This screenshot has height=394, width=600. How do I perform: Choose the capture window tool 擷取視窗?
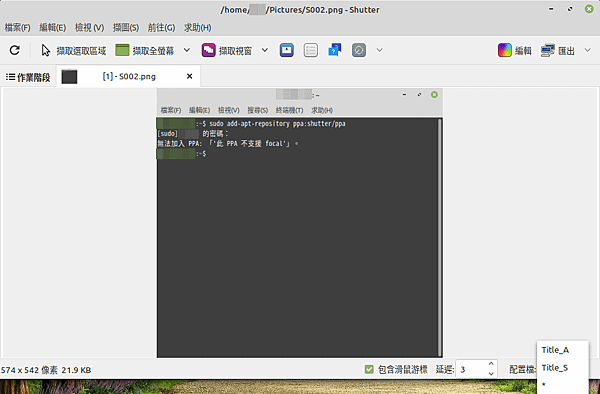coord(227,50)
